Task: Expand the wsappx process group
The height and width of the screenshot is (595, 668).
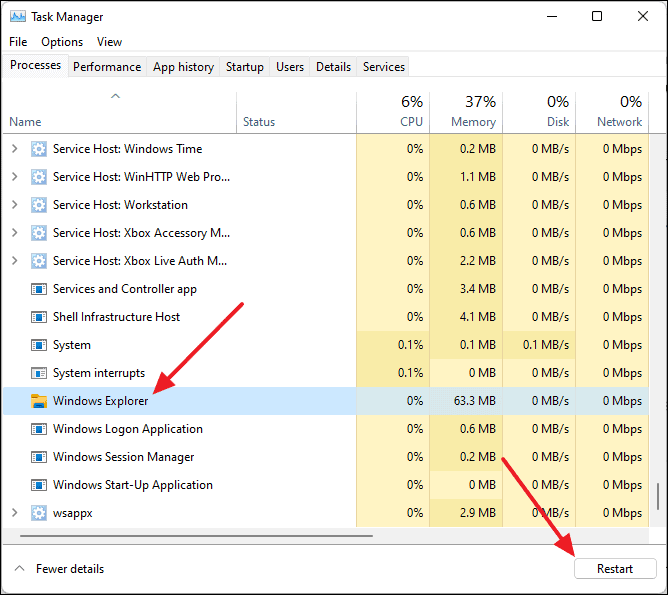Action: (x=14, y=513)
